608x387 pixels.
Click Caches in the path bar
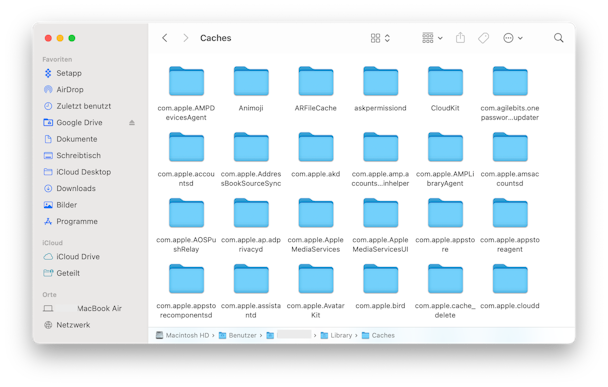pyautogui.click(x=378, y=335)
